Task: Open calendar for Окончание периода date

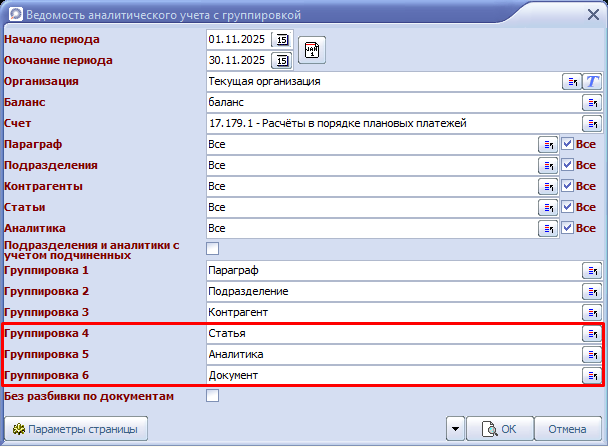Action: (282, 60)
